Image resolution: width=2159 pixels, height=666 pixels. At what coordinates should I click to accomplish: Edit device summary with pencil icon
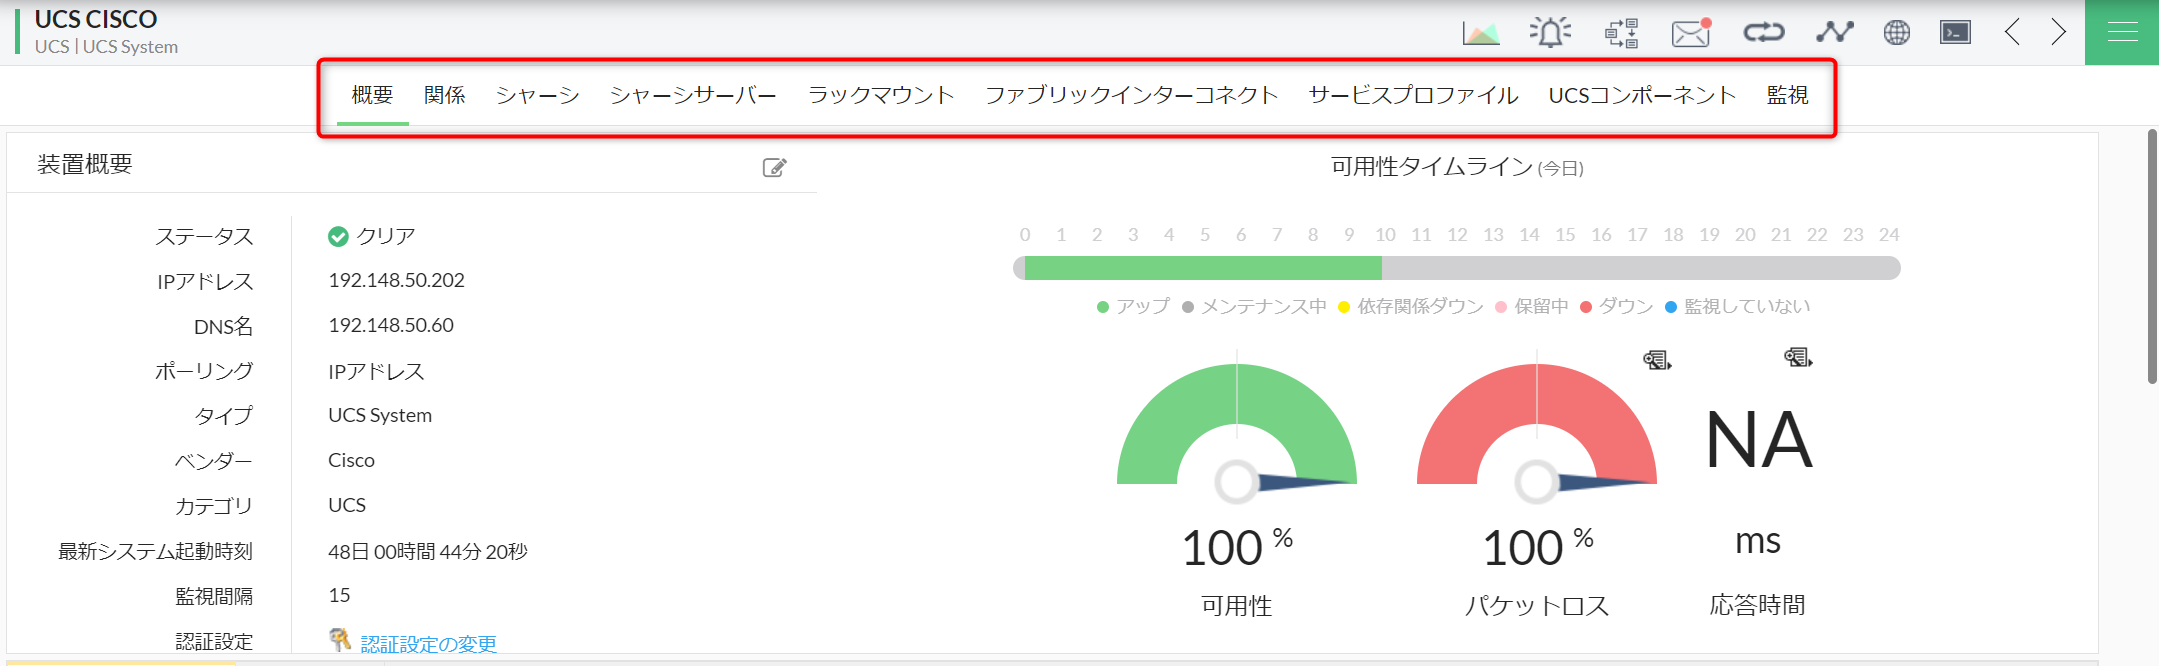point(774,167)
